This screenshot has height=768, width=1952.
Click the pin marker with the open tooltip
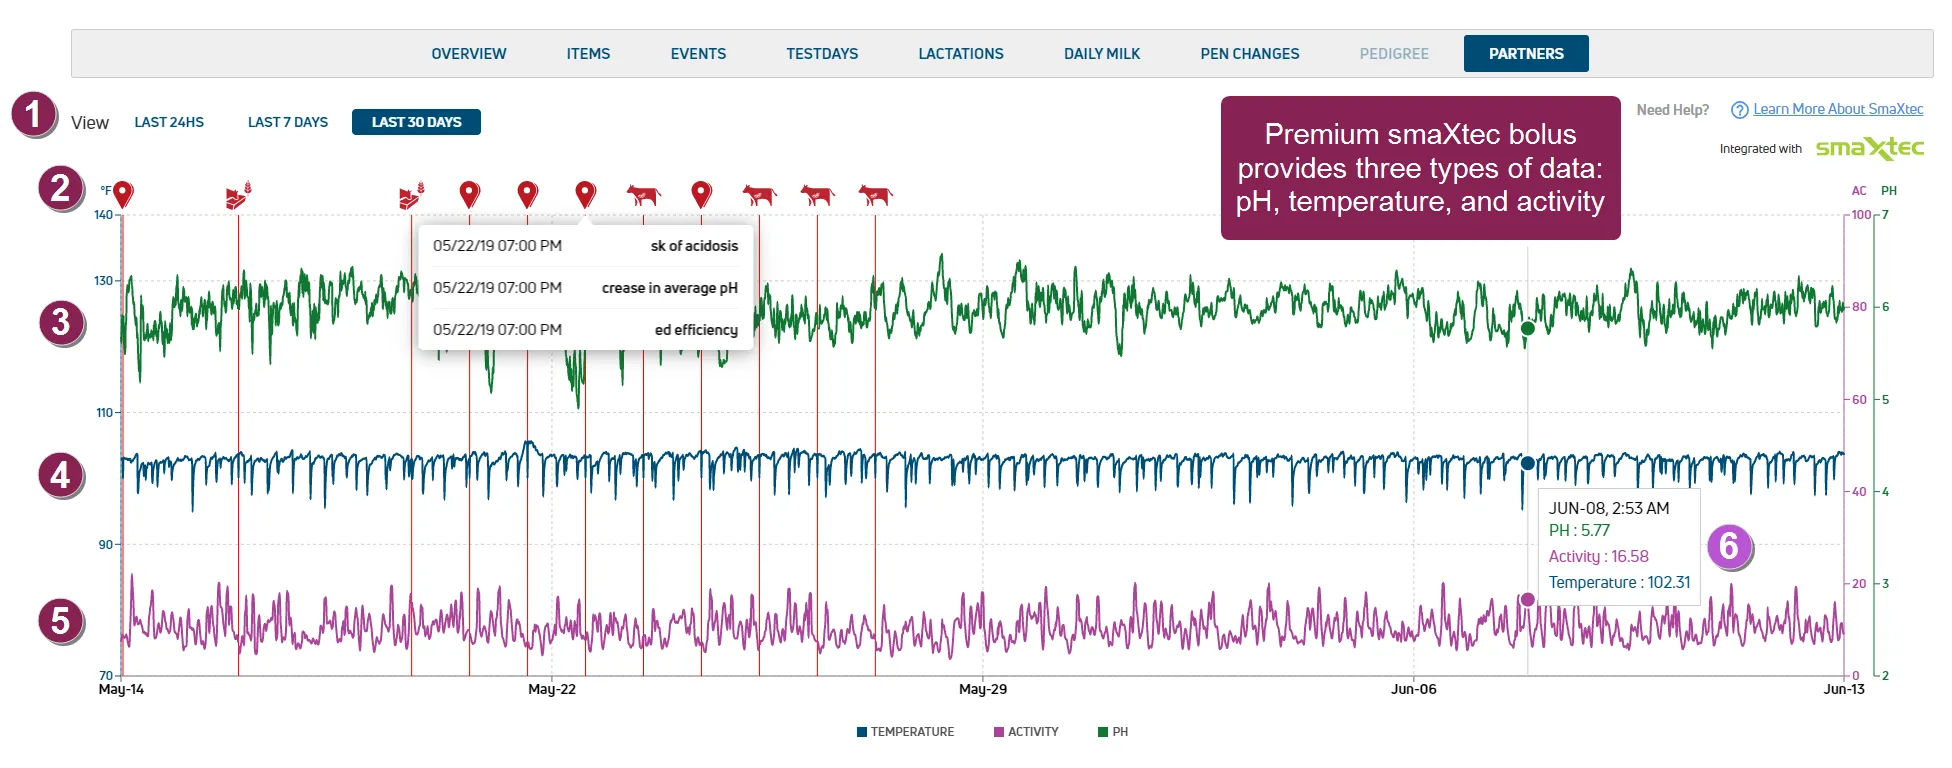tap(585, 193)
